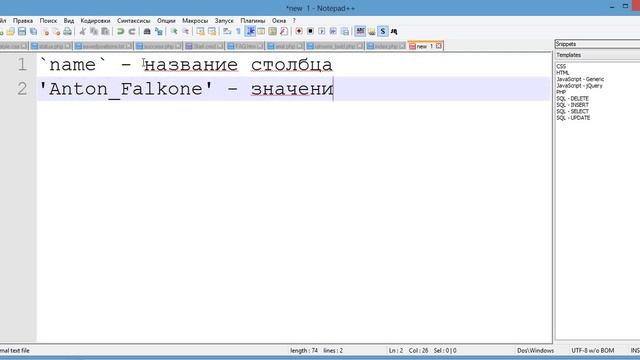This screenshot has width=640, height=360.
Task: Toggle word wrap in the toolbar
Action: click(x=227, y=31)
